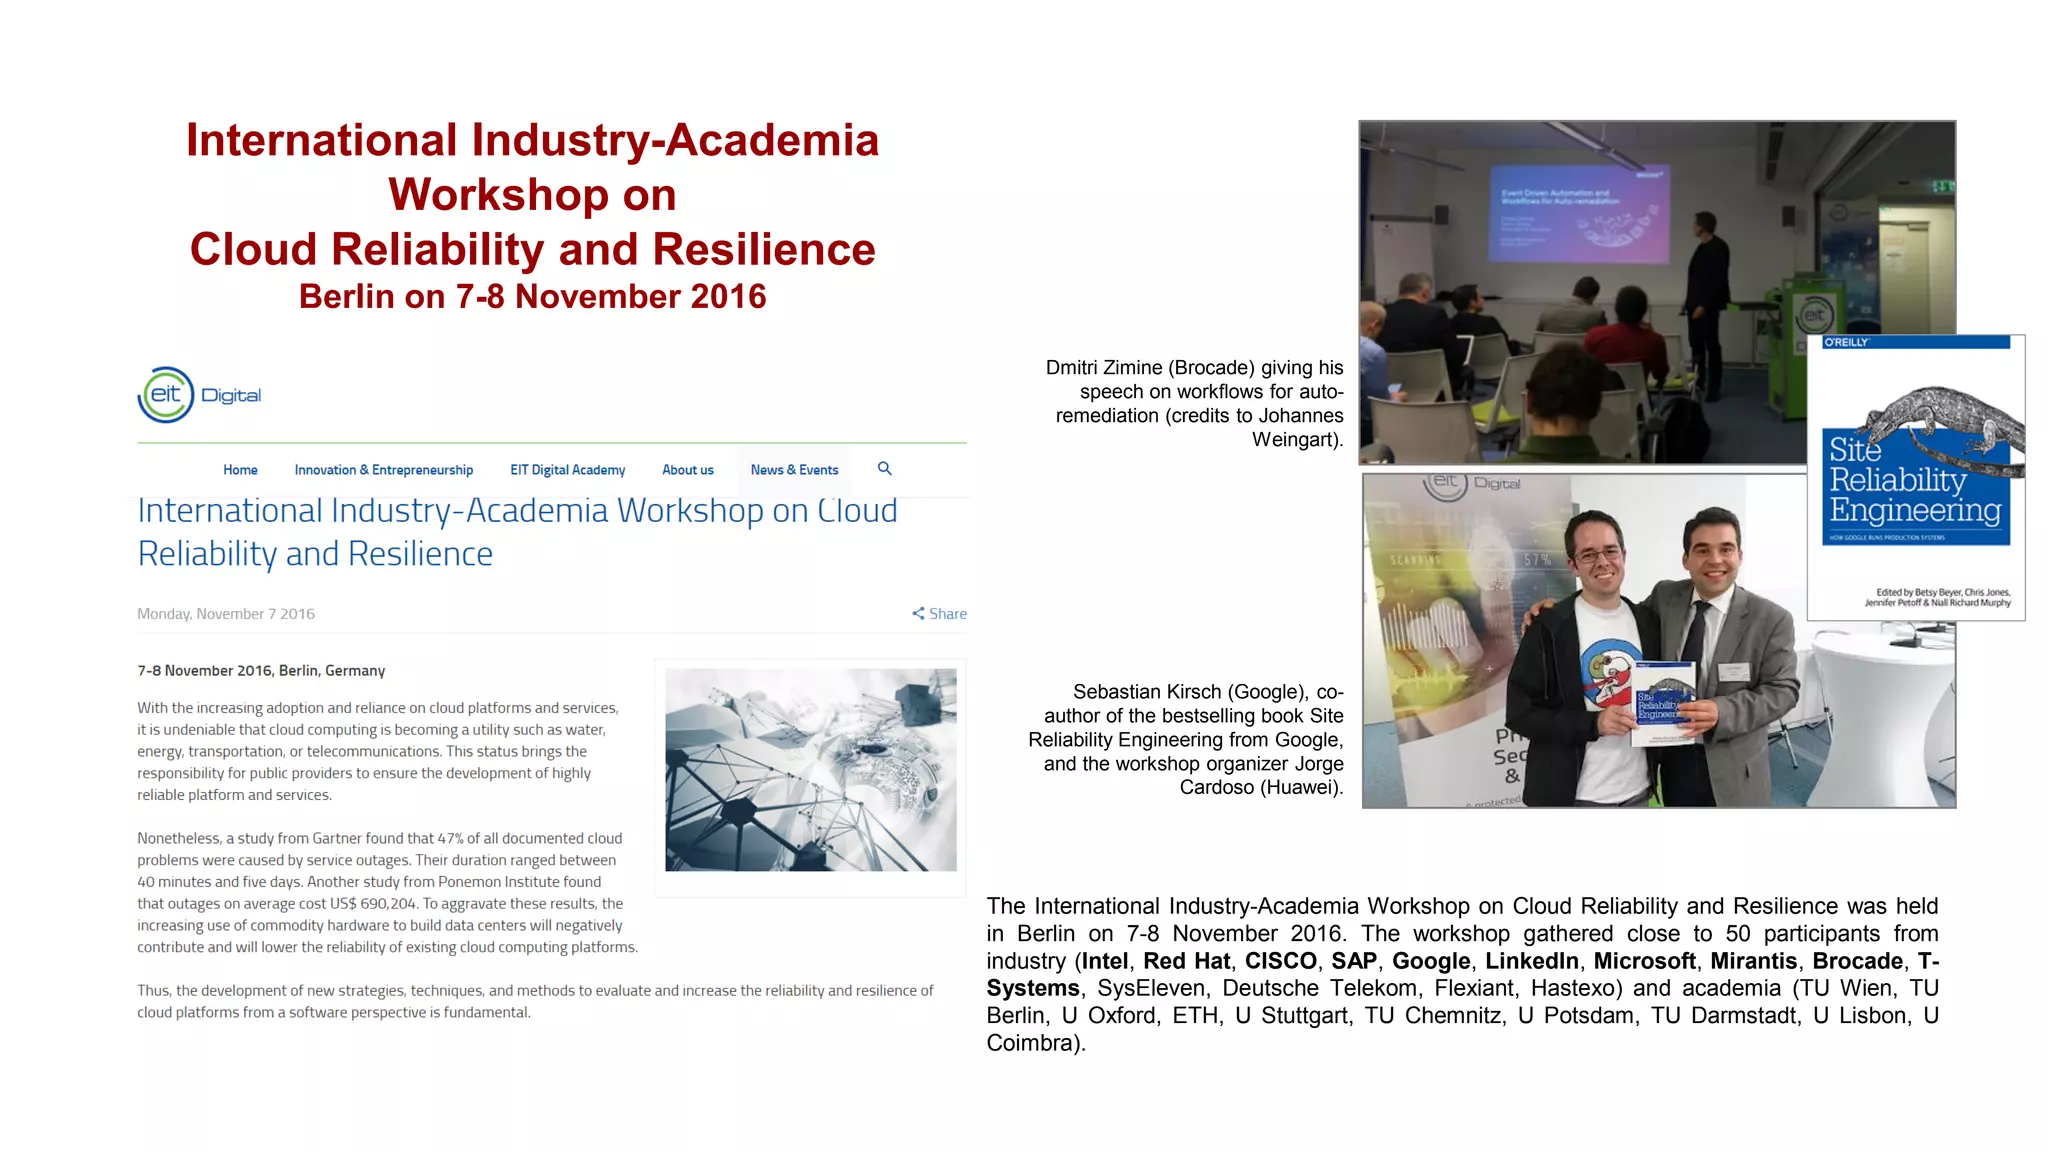This screenshot has height=1152, width=2048.
Task: Open the Site Reliability Engineering book cover
Action: [x=1916, y=478]
